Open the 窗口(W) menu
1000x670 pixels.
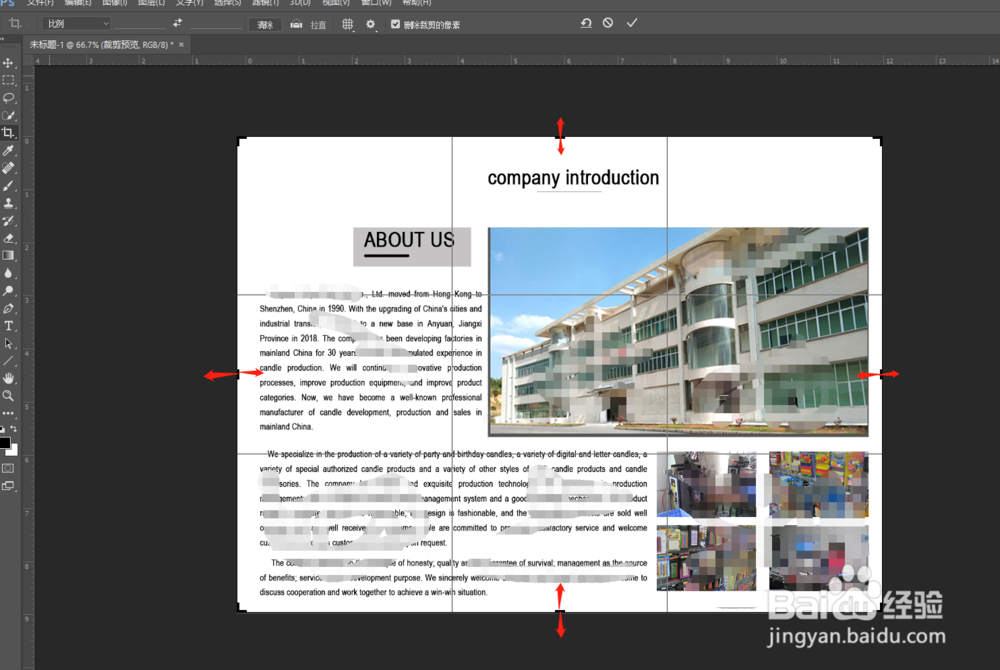(x=376, y=3)
